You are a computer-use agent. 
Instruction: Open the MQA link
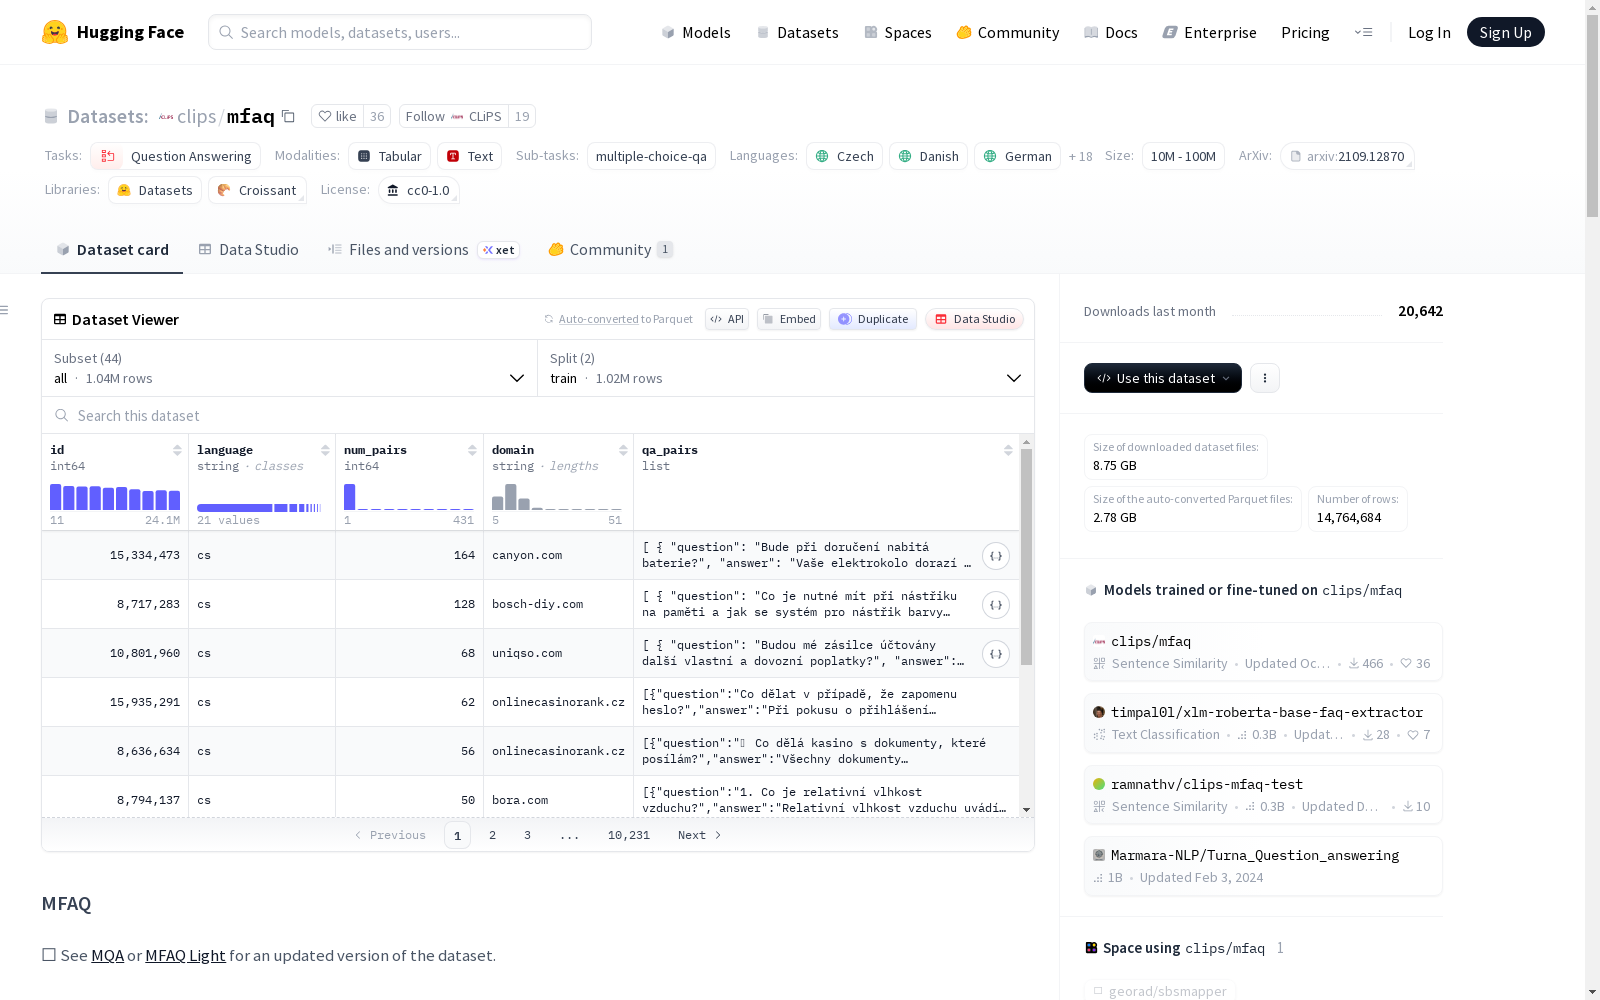click(x=107, y=955)
